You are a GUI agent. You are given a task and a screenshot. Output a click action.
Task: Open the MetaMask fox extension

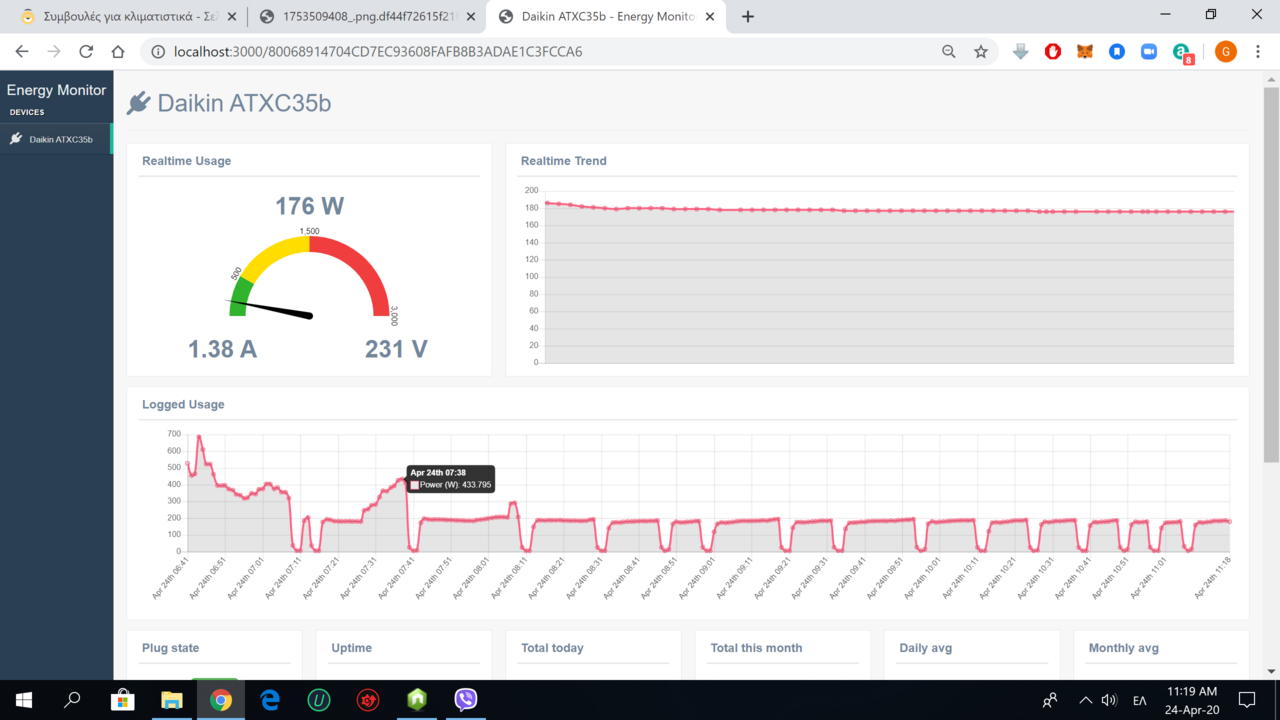pos(1085,52)
